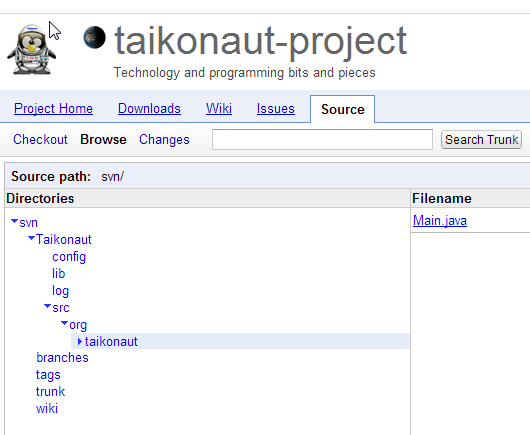Viewport: 530px width, 435px height.
Task: Click the globe icon beside project title
Action: pyautogui.click(x=95, y=37)
